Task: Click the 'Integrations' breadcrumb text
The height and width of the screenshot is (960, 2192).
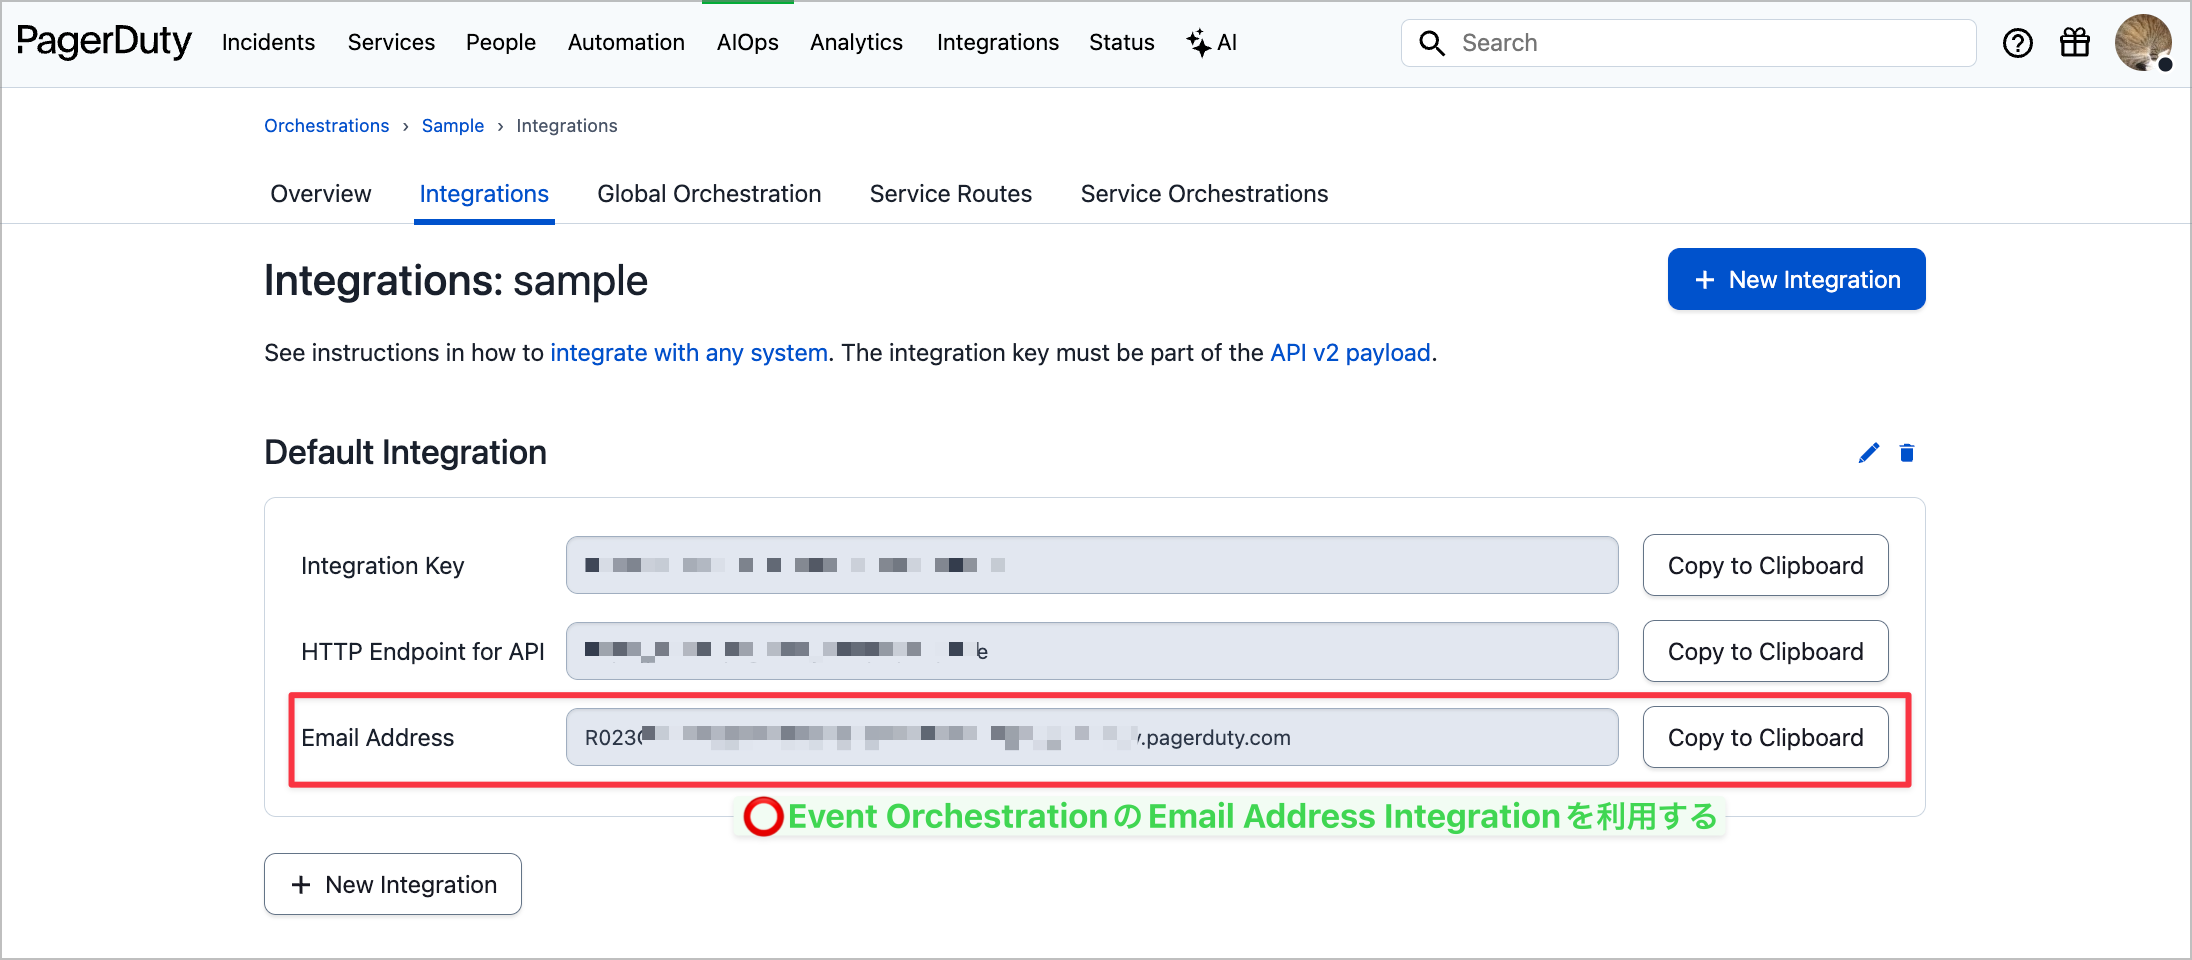Action: click(567, 126)
